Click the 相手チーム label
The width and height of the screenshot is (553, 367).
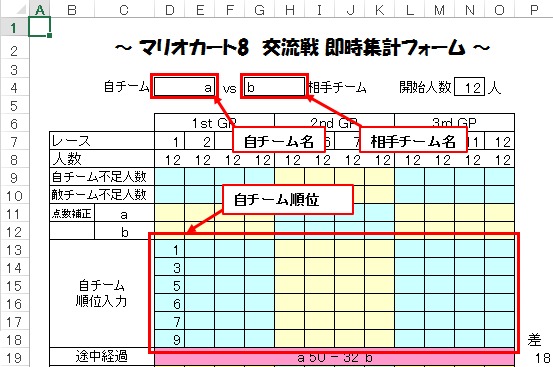coord(338,87)
